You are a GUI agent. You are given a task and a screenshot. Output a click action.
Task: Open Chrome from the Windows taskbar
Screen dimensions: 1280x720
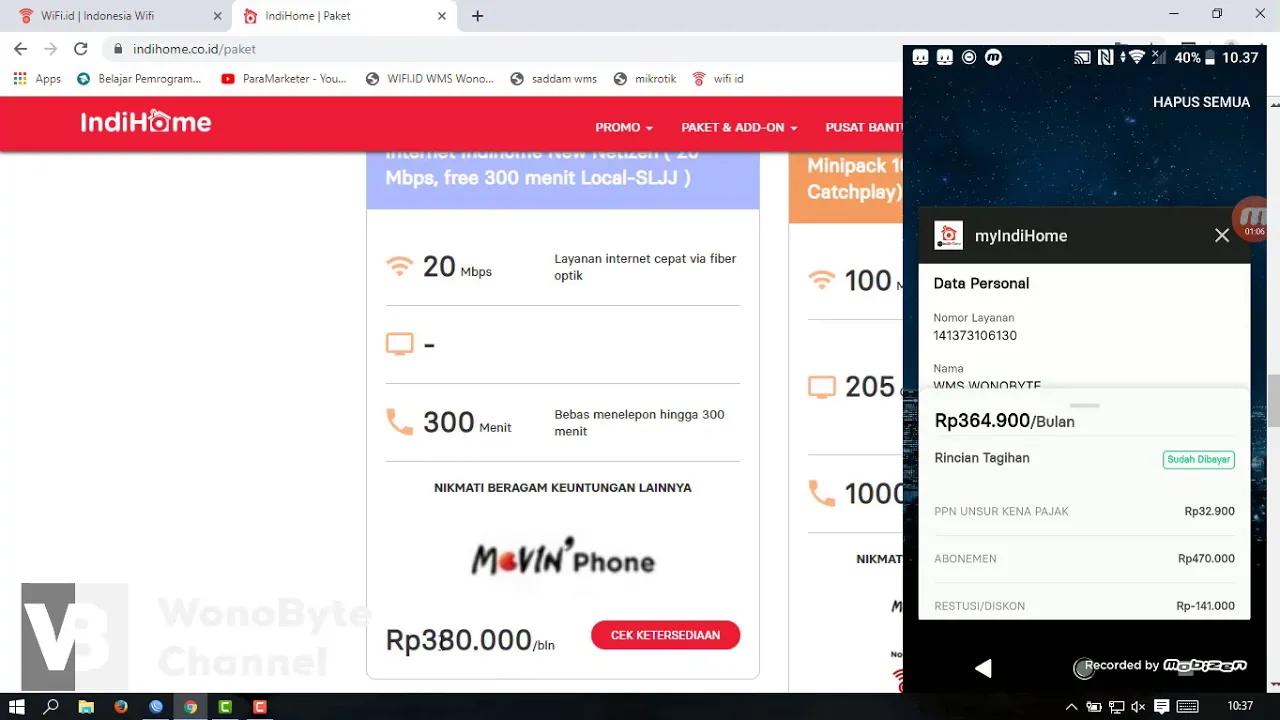(x=190, y=706)
